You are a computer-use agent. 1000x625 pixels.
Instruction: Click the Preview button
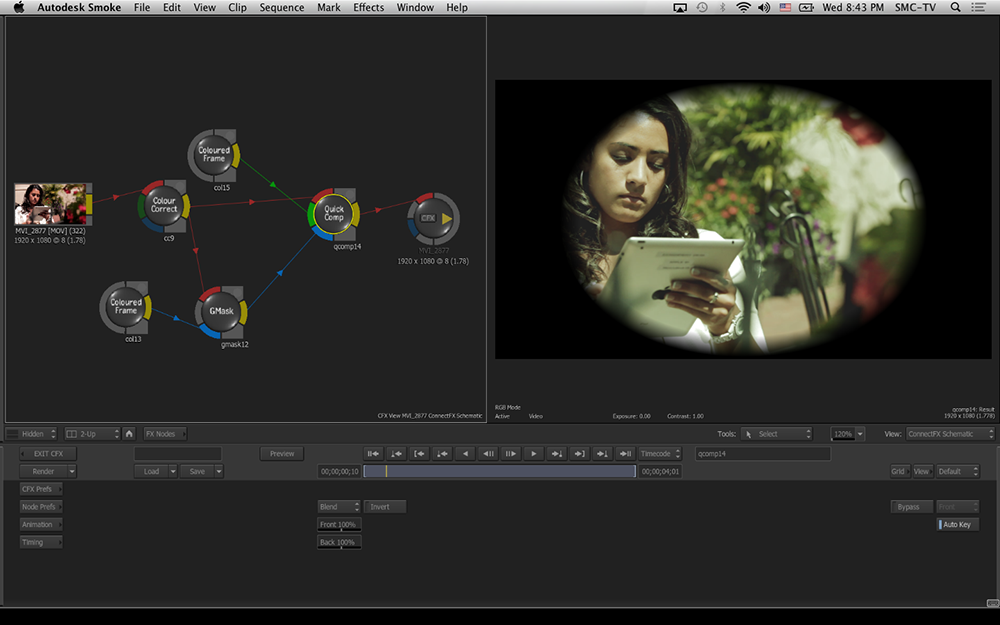point(282,454)
